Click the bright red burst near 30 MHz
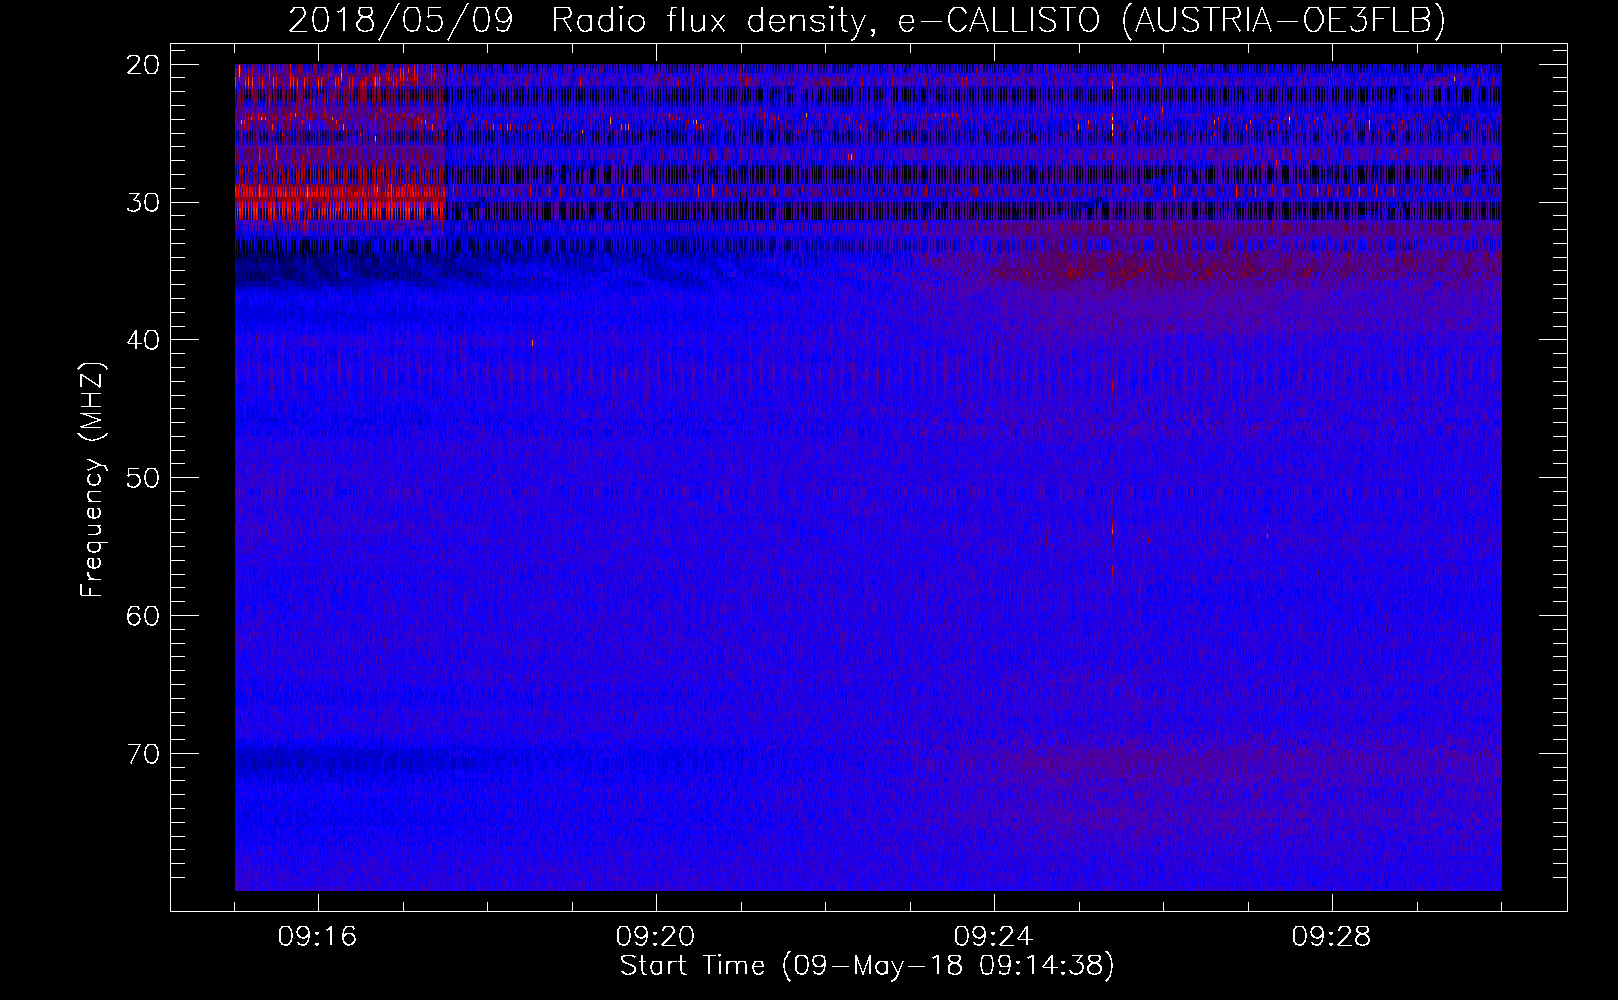The width and height of the screenshot is (1618, 1000). click(340, 200)
